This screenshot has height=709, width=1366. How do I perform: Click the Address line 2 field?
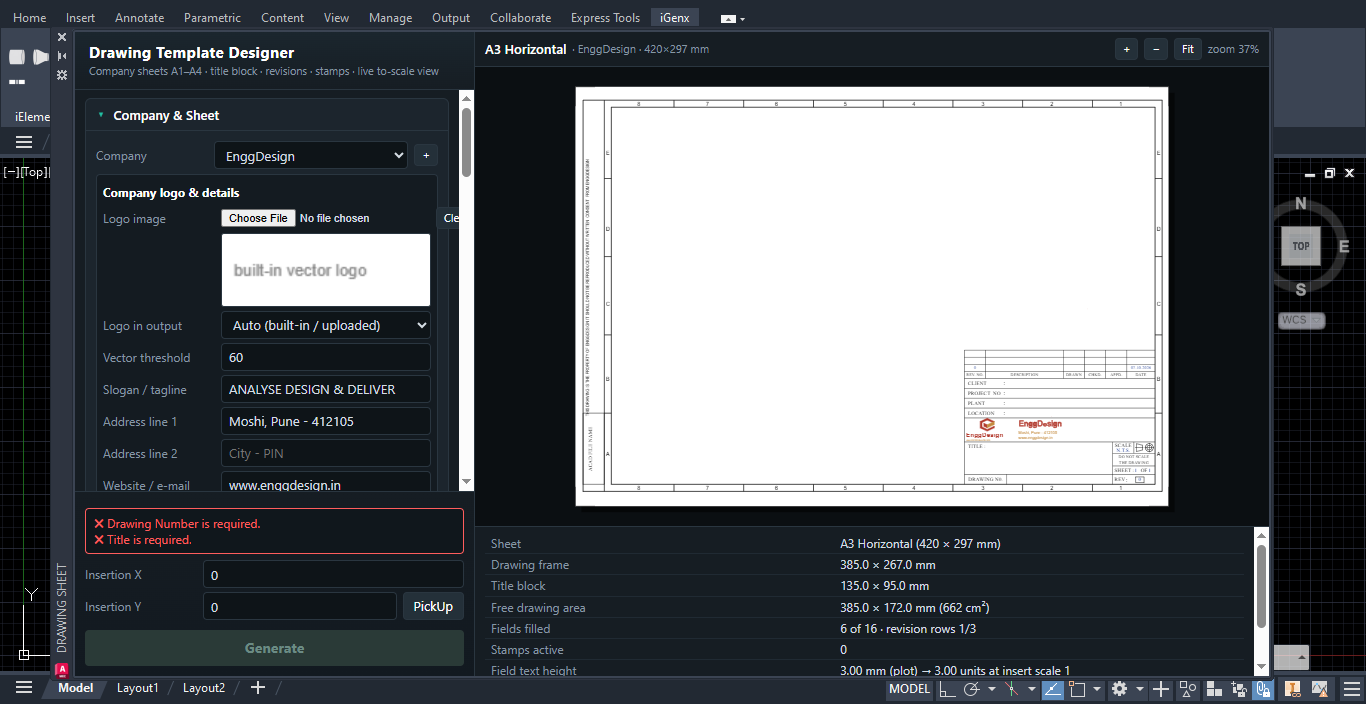[x=326, y=453]
